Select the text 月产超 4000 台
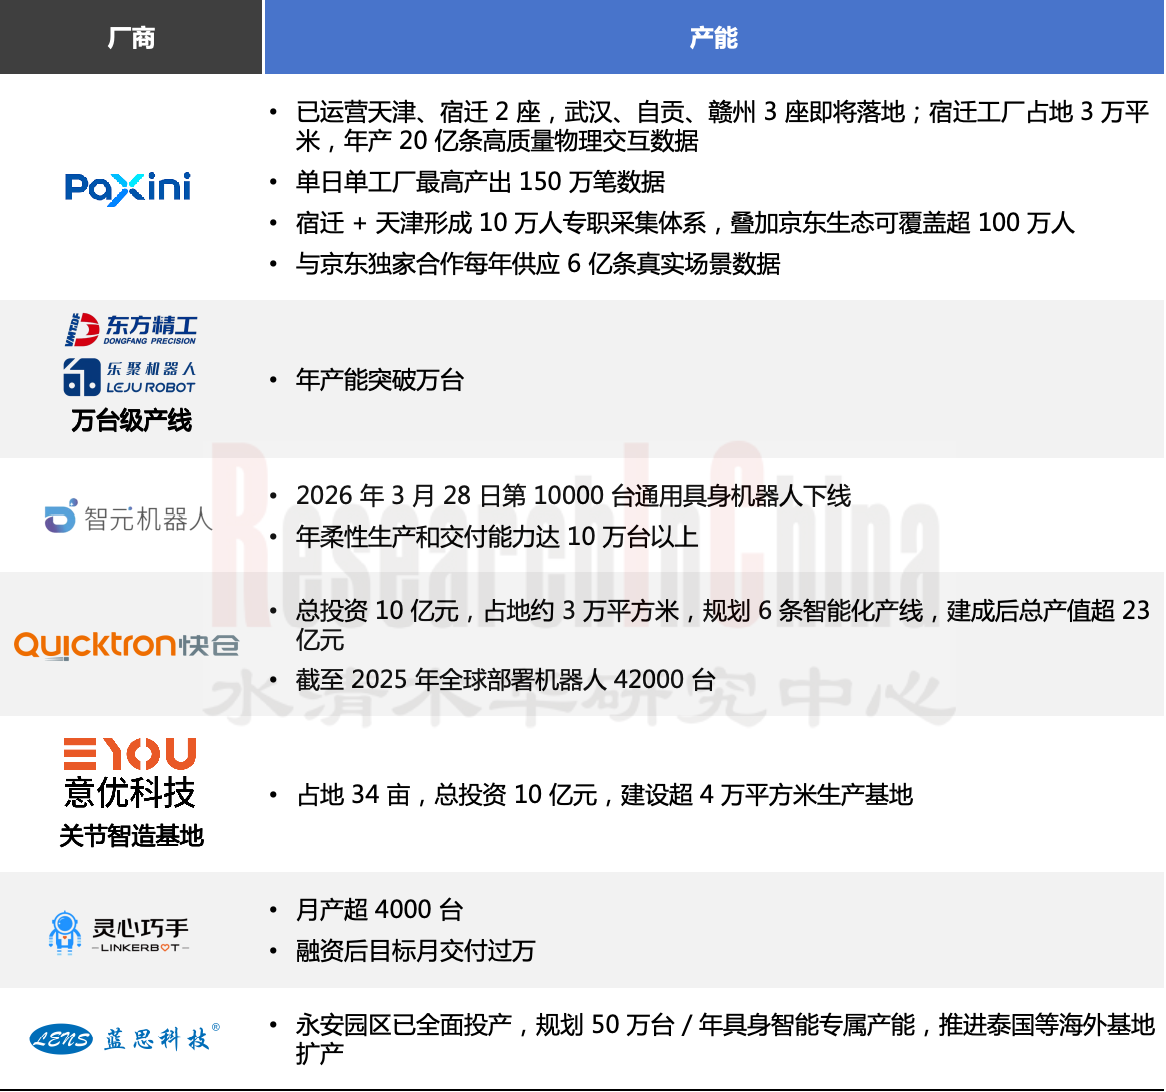 tap(379, 910)
